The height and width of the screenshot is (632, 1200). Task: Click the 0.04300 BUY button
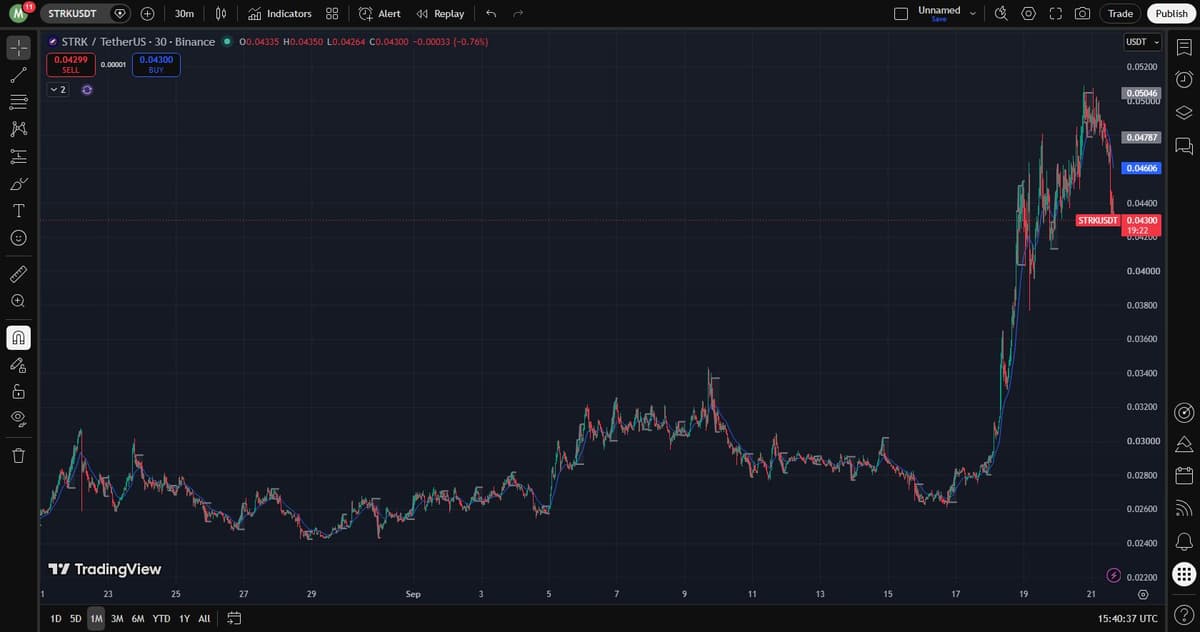point(156,64)
